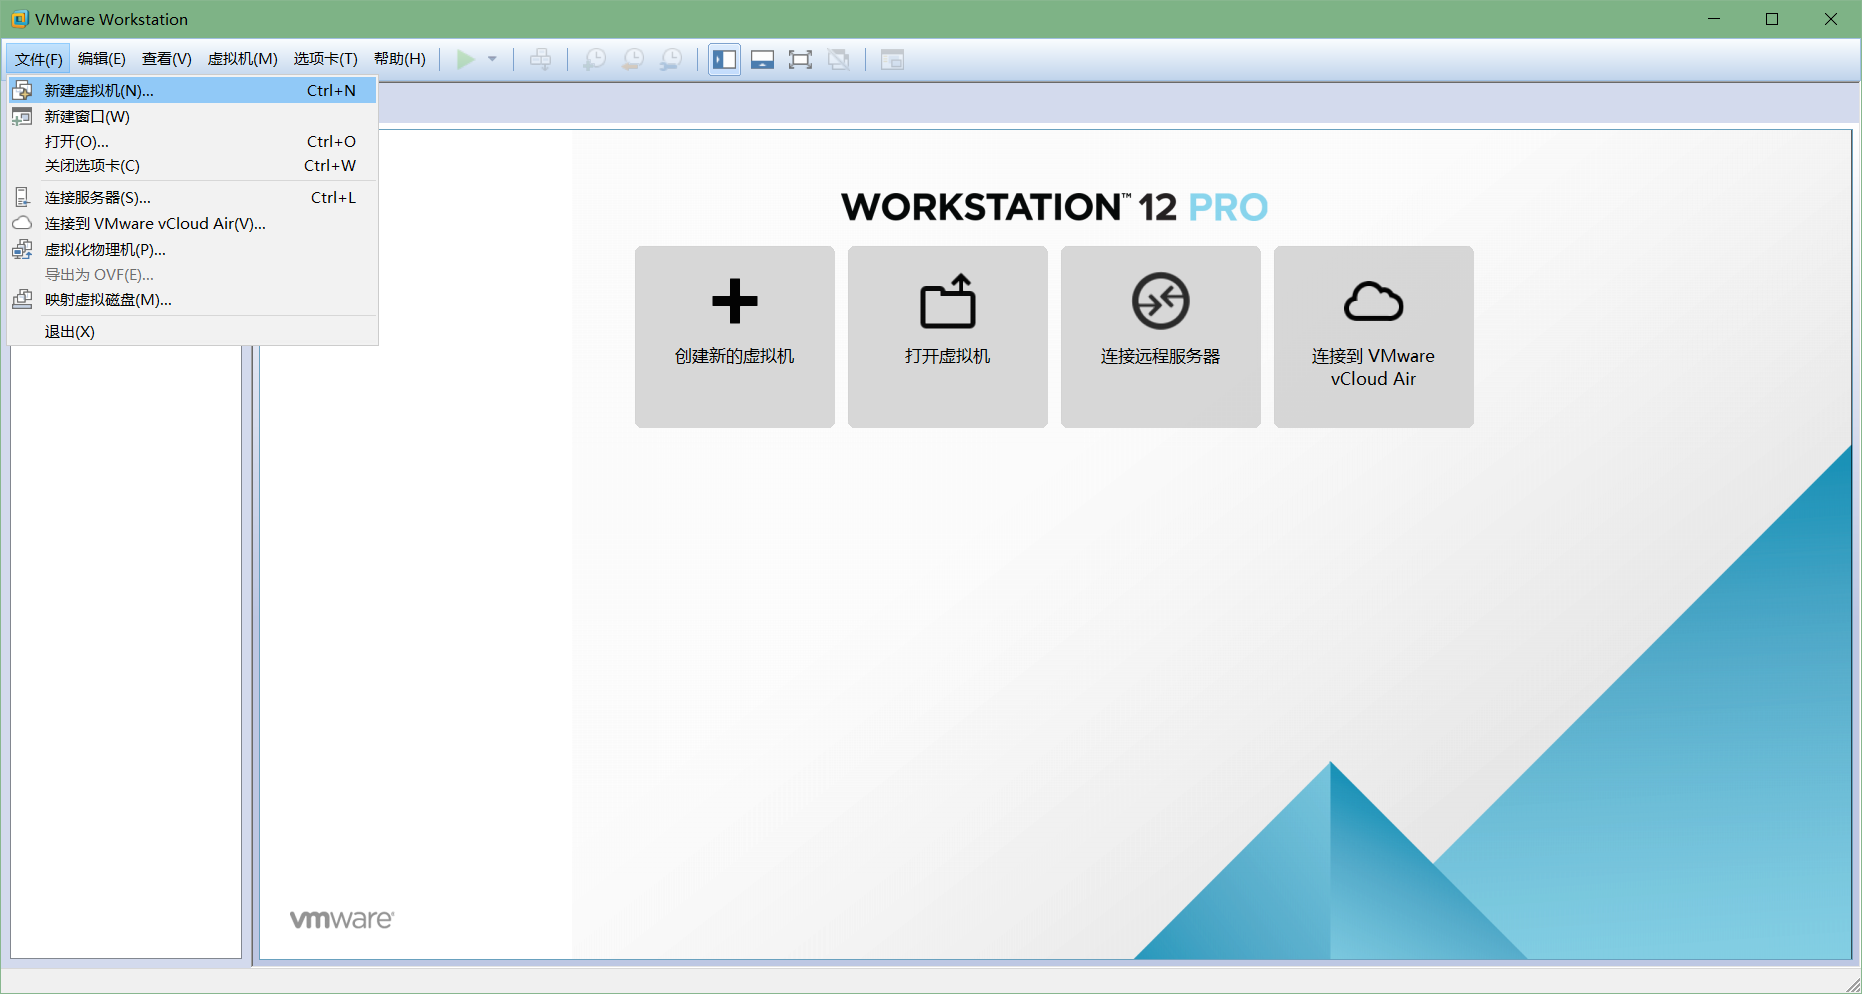Click the 连接到 VMware vCloud Air tile
Screen dimensions: 1862x994
pos(1372,336)
